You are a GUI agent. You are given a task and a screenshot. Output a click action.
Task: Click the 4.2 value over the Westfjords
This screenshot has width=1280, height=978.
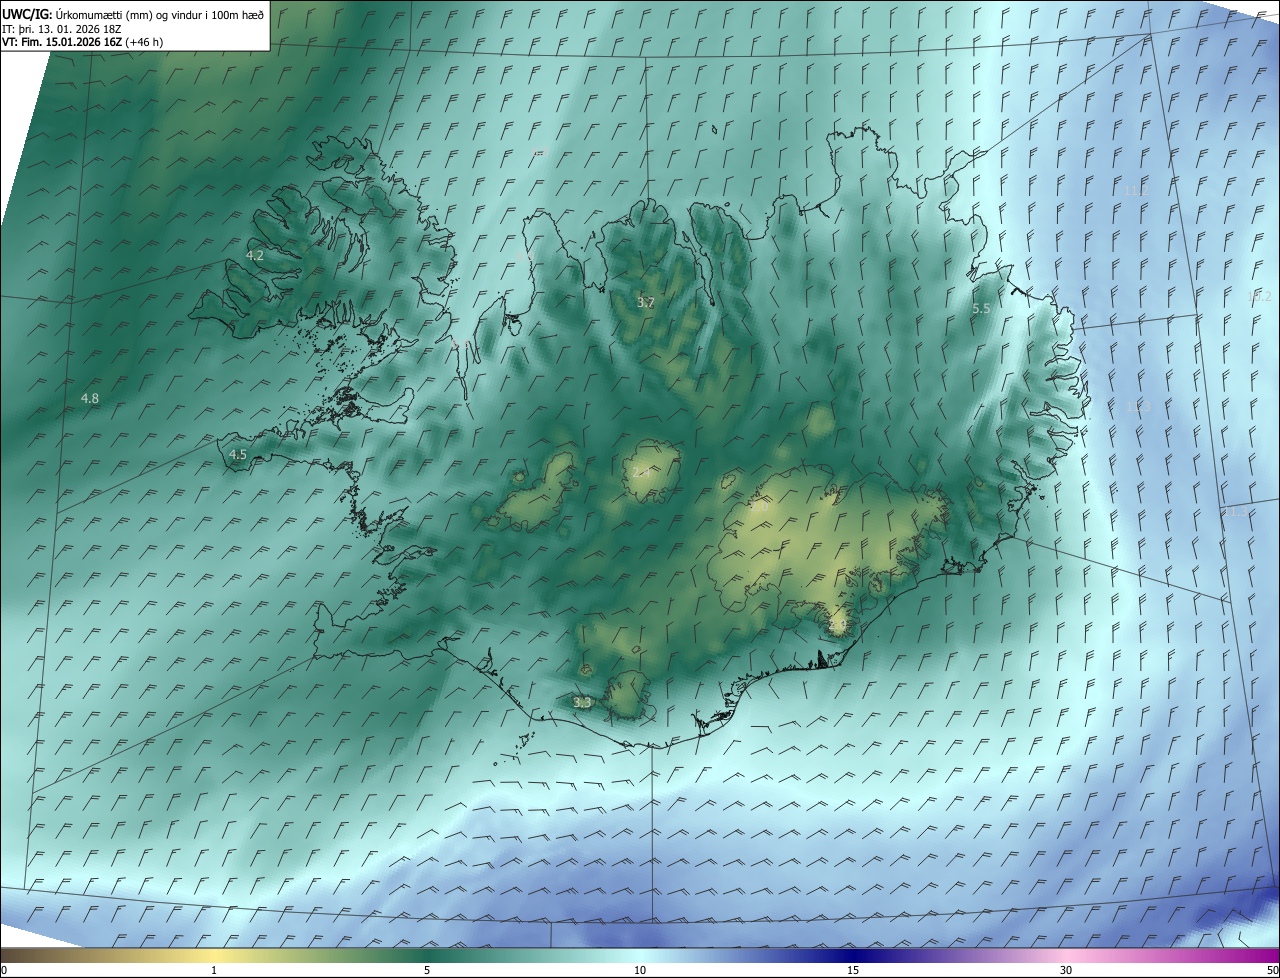(x=255, y=256)
